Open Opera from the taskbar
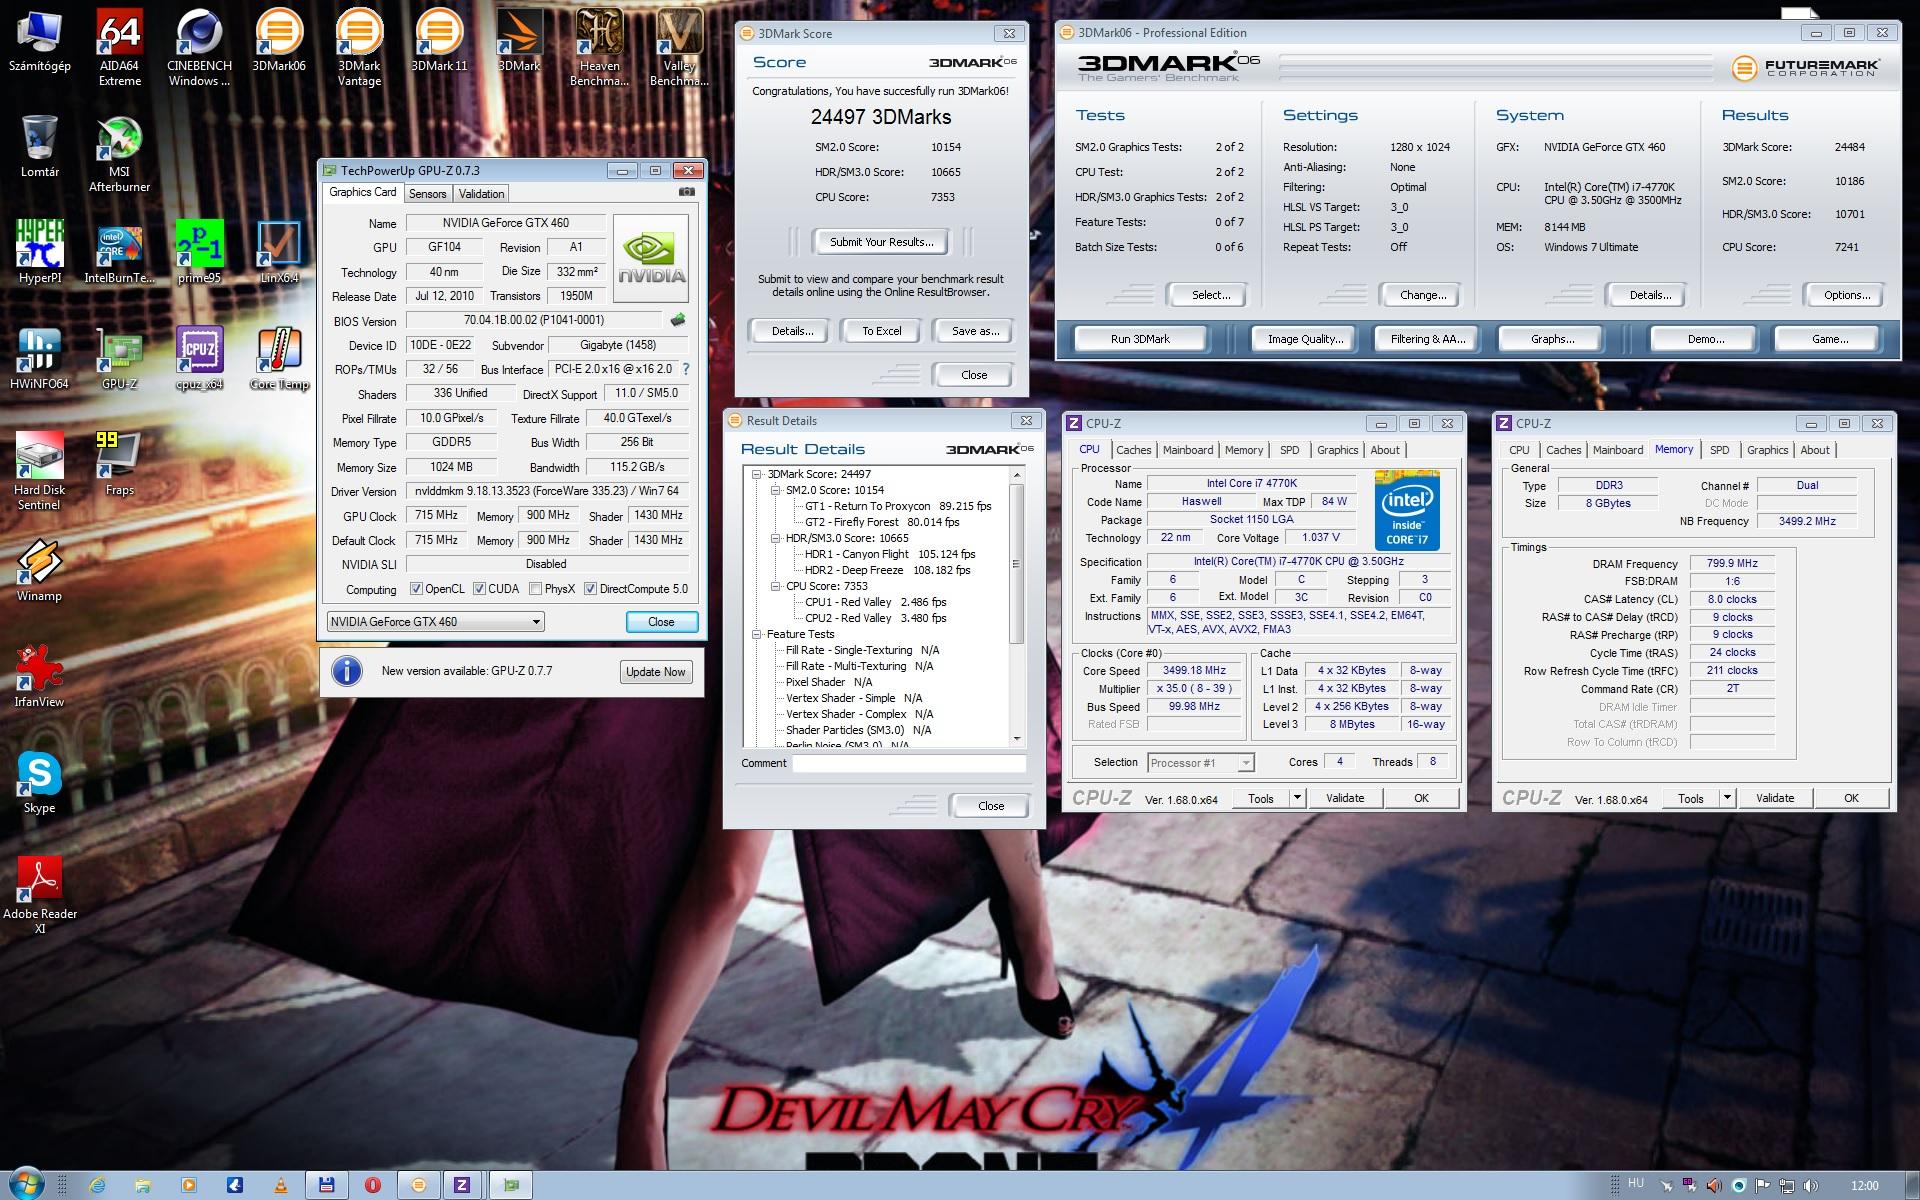The width and height of the screenshot is (1920, 1200). tap(373, 1185)
